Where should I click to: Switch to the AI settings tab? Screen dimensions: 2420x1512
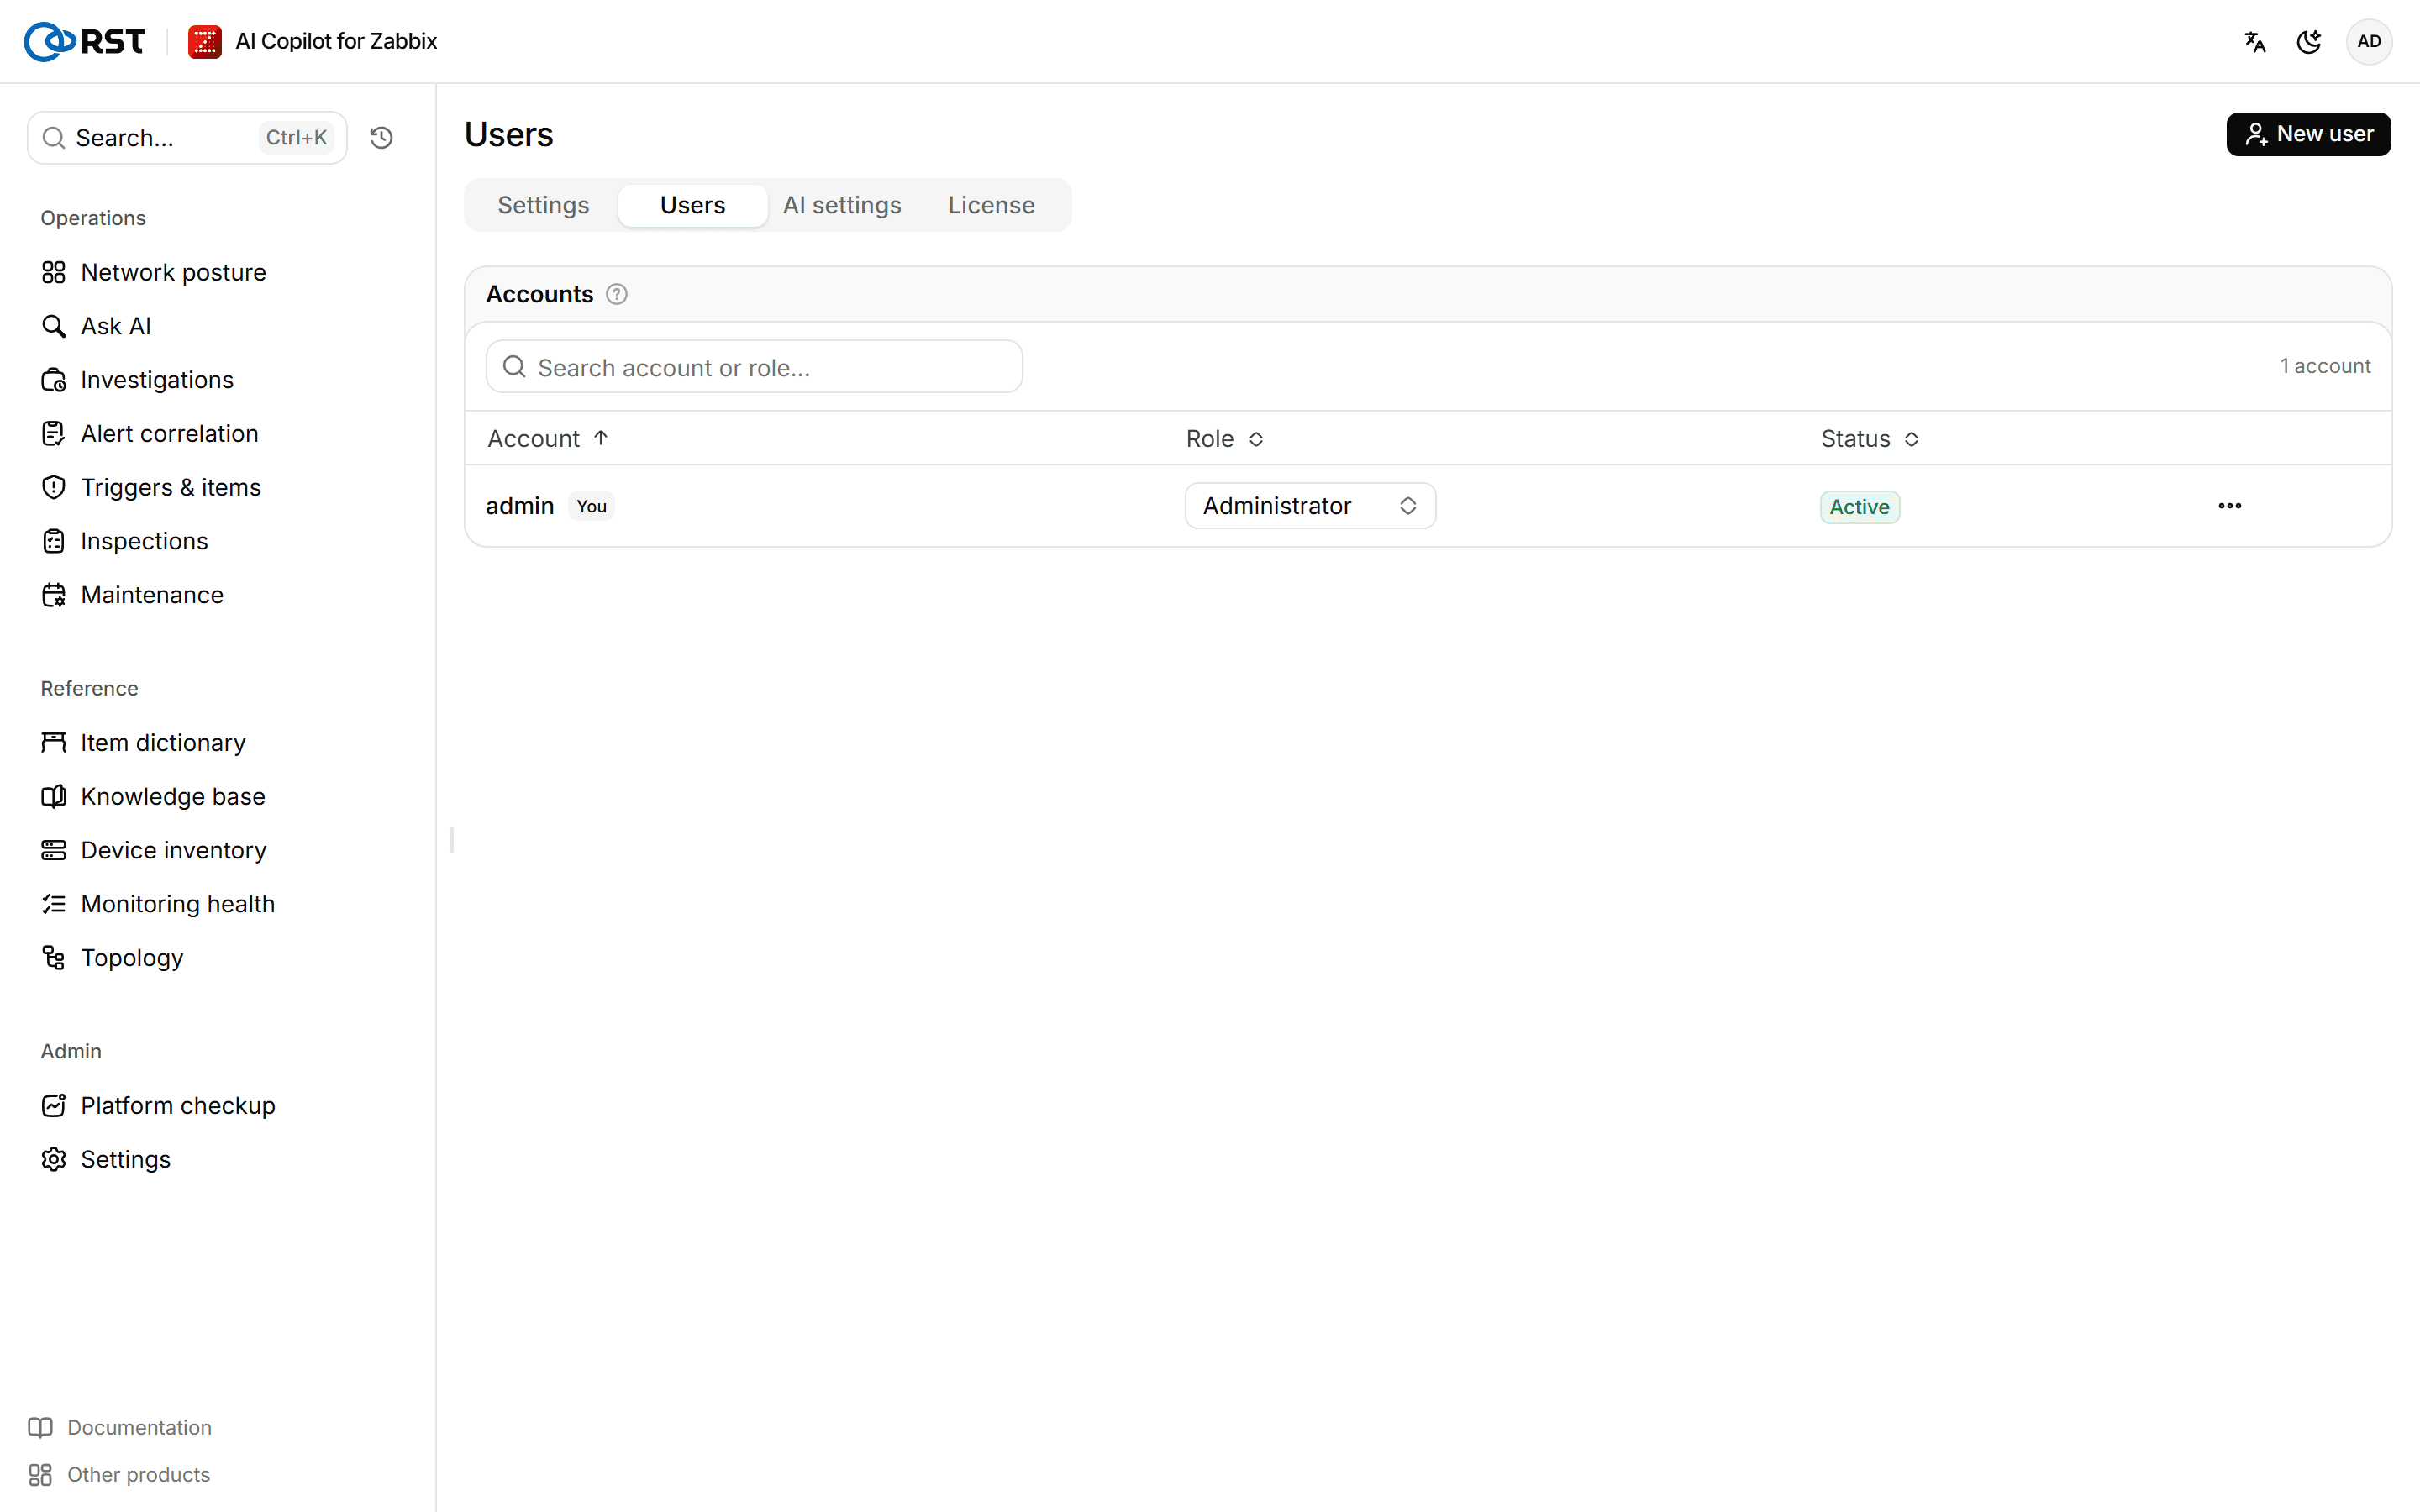coord(842,205)
